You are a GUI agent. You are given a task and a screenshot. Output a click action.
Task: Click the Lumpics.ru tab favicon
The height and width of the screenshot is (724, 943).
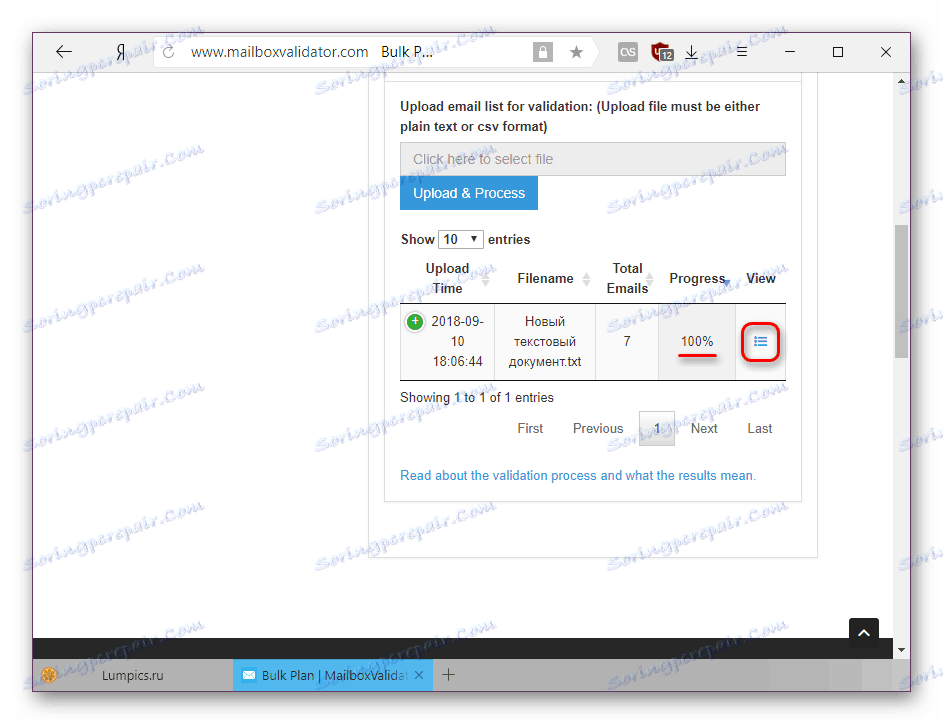tap(49, 675)
